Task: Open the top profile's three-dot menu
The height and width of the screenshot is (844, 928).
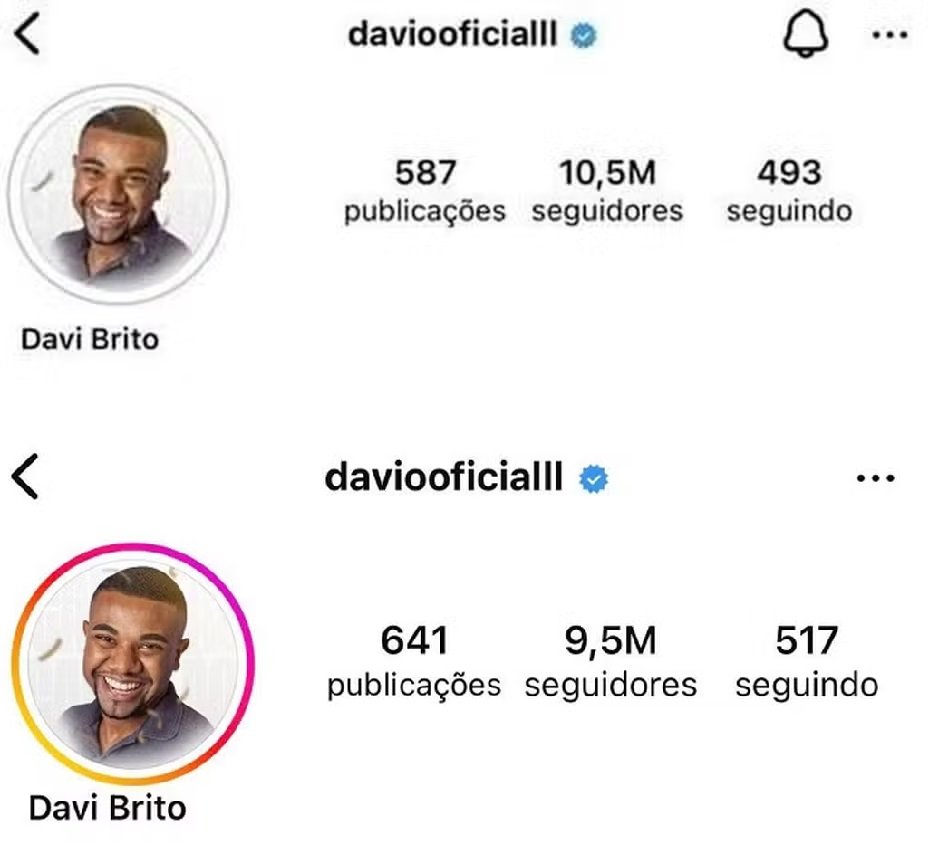Action: pos(890,36)
